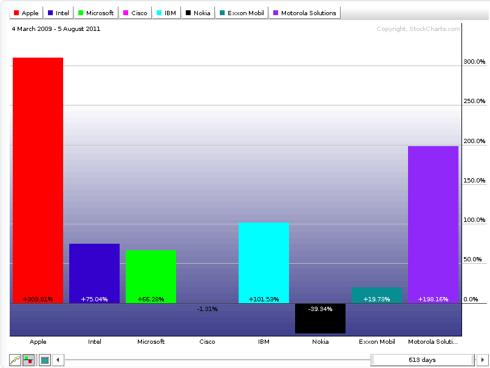Viewport: 490px width, 368px height.
Task: Toggle the Nokia legend tab
Action: (x=198, y=13)
